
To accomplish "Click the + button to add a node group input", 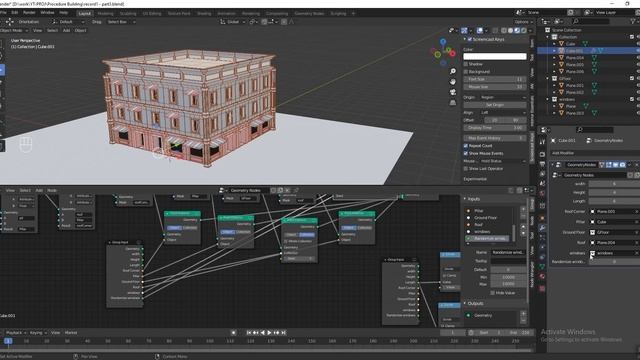I will [x=523, y=209].
